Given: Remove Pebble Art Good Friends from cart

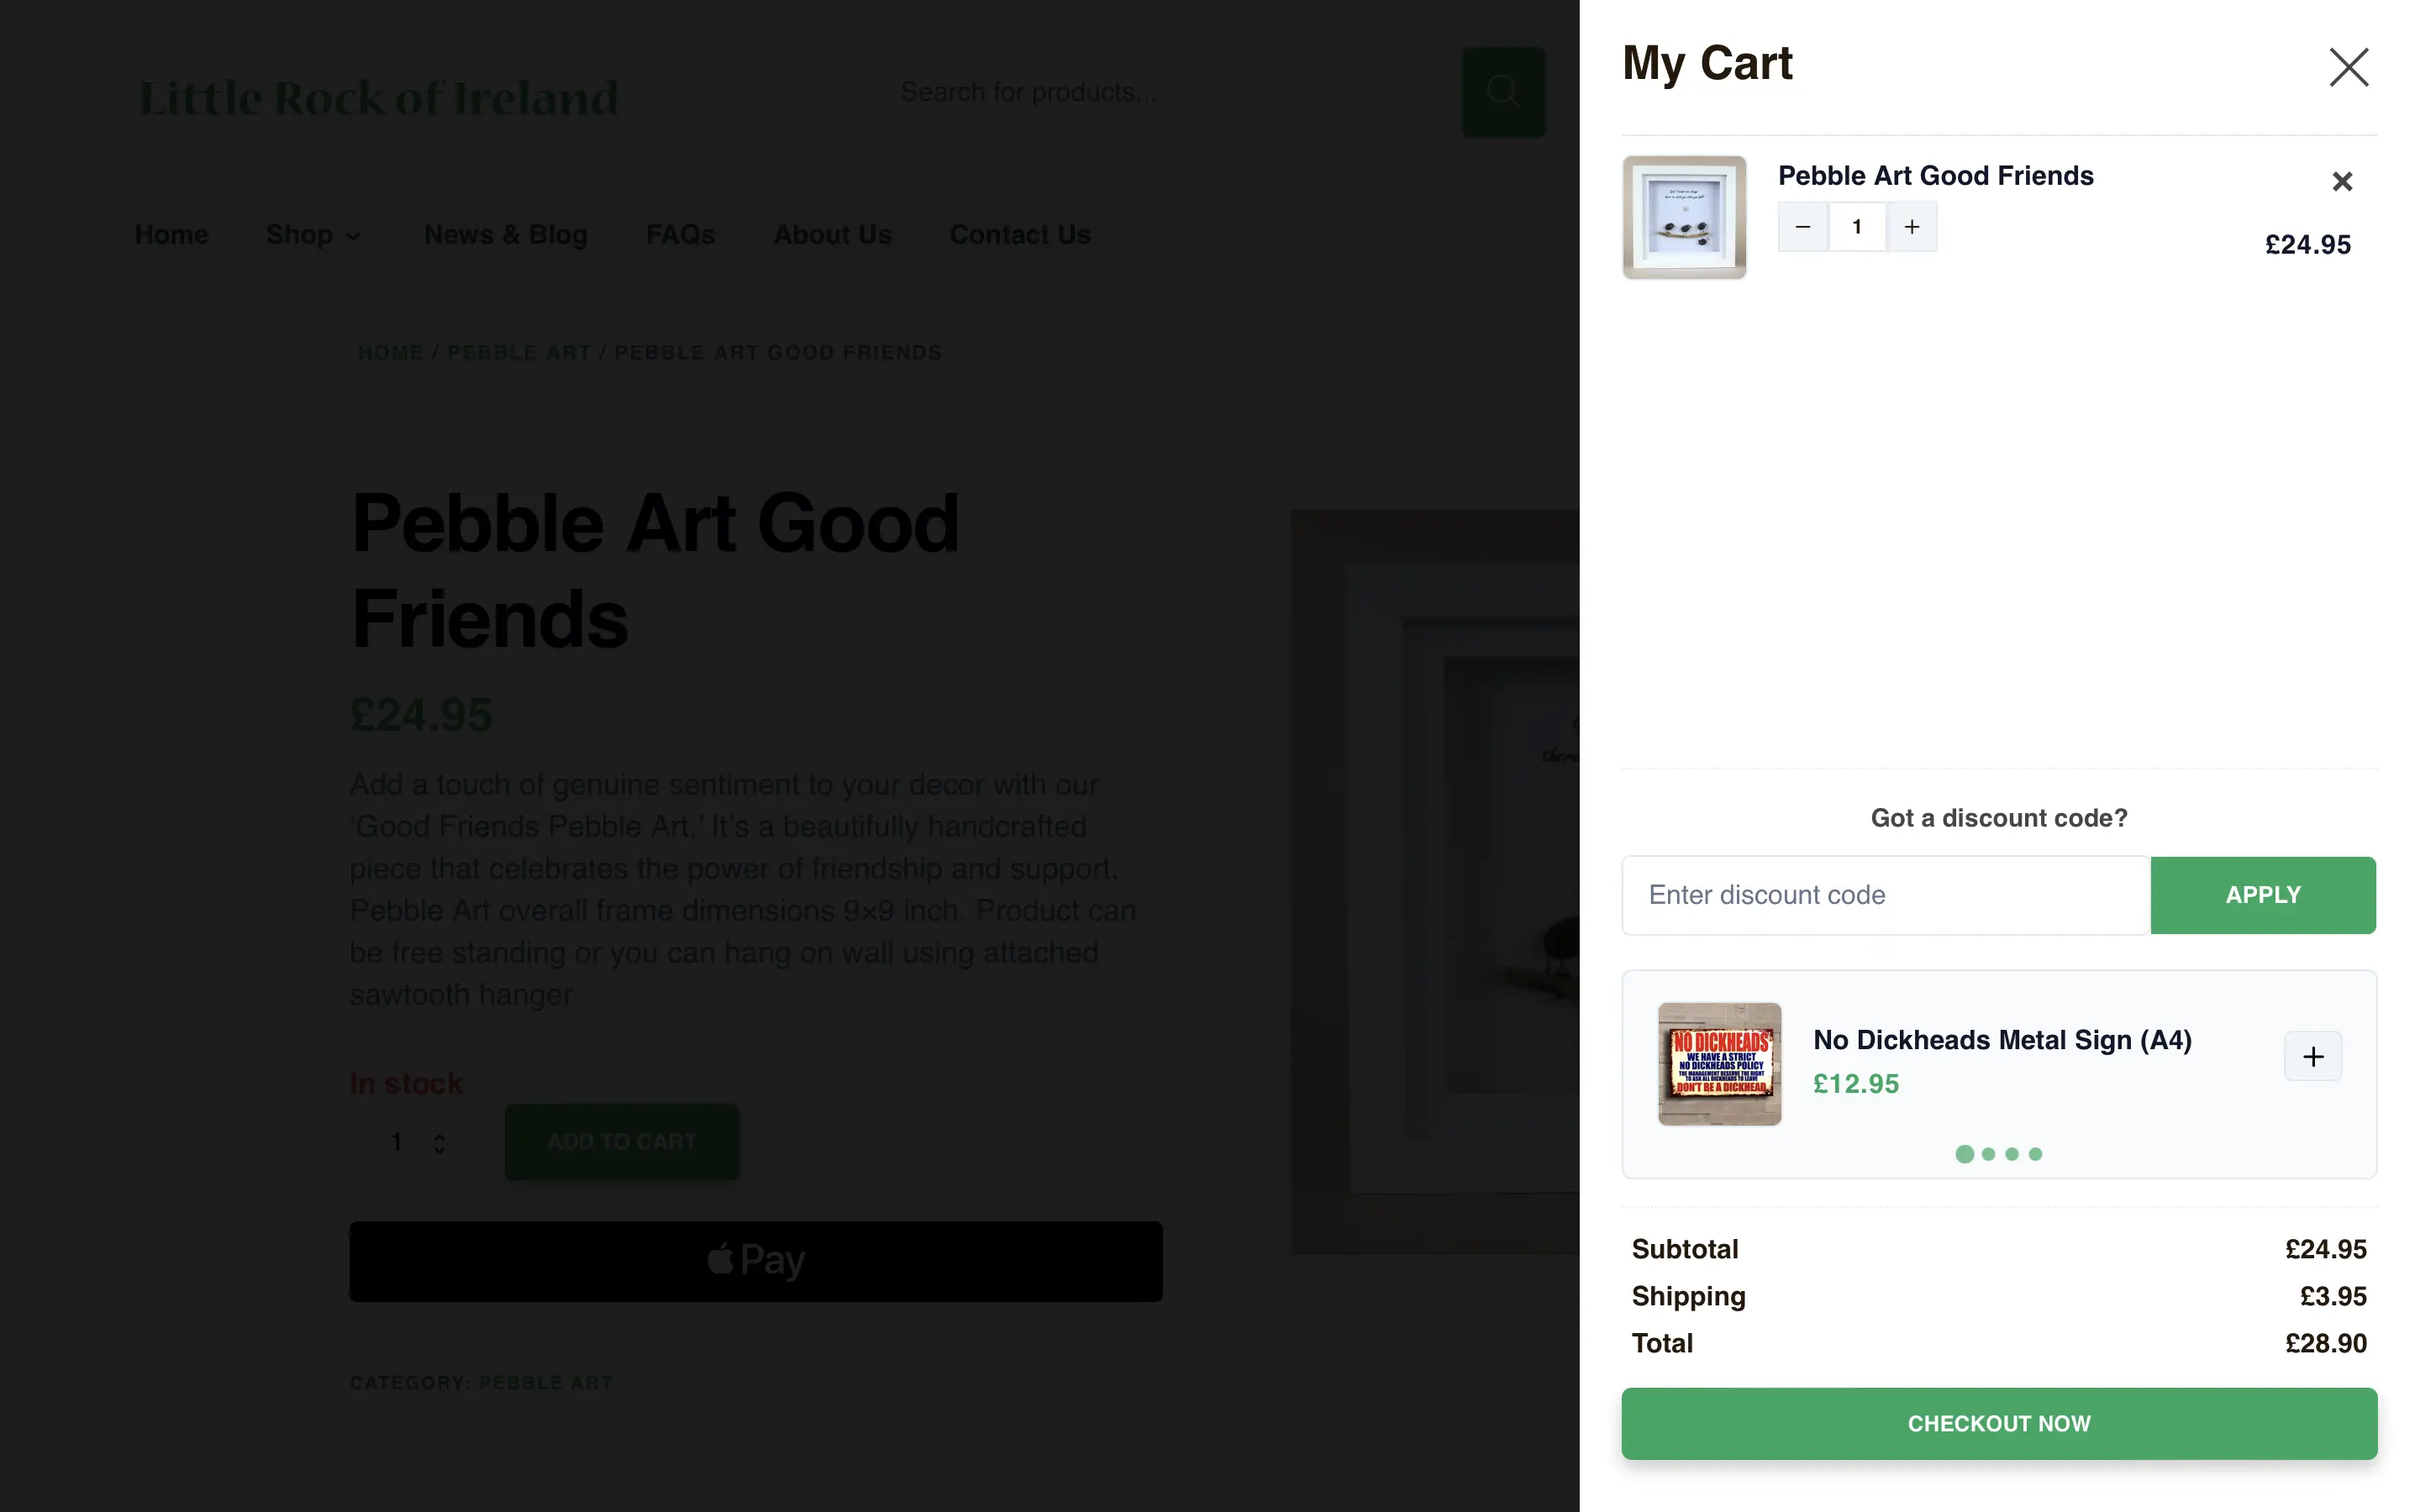Looking at the screenshot, I should (2342, 181).
